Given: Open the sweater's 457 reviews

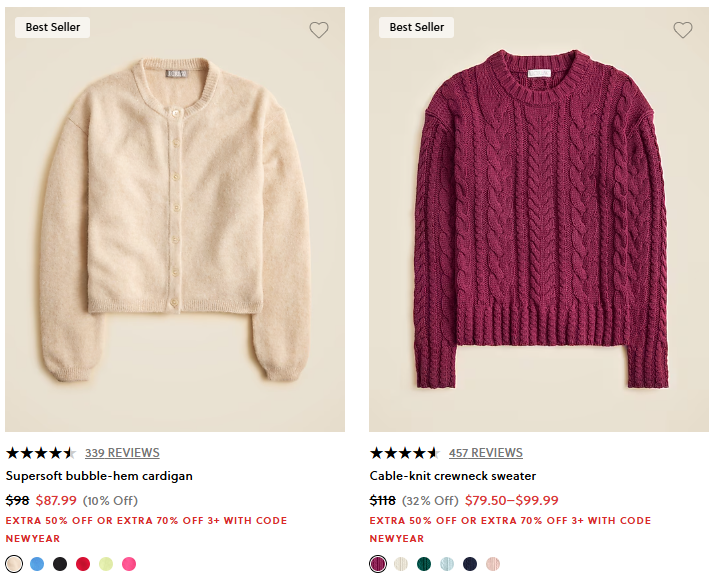Looking at the screenshot, I should [485, 453].
